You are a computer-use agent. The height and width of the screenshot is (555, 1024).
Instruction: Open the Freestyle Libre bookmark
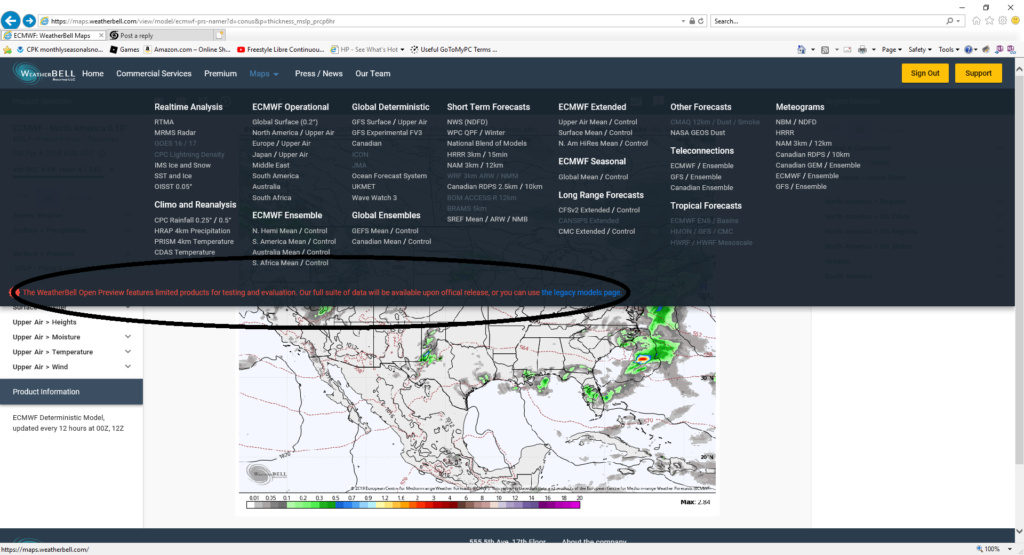click(x=280, y=50)
